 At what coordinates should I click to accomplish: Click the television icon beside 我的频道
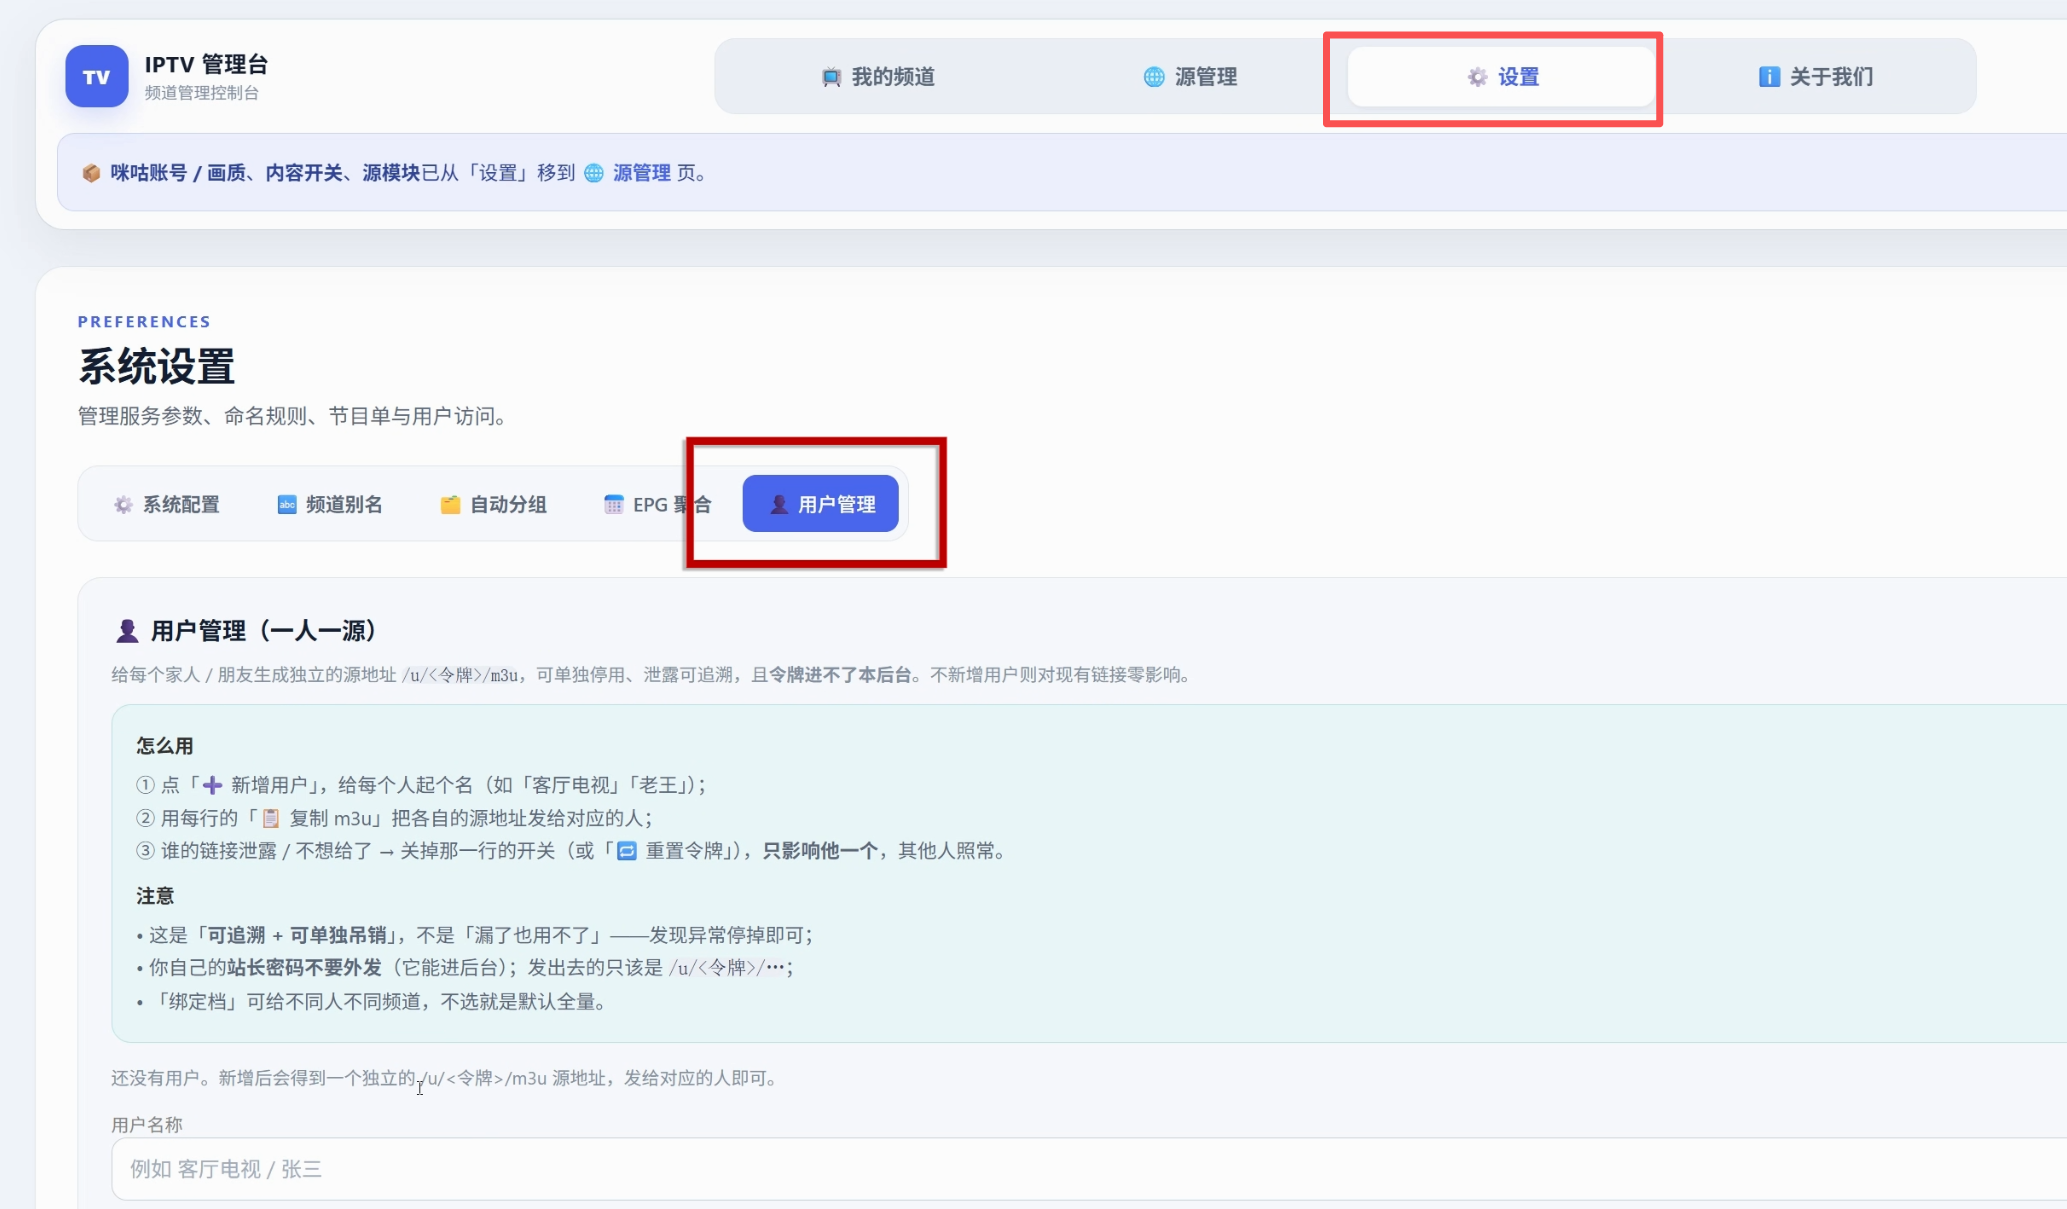coord(831,77)
